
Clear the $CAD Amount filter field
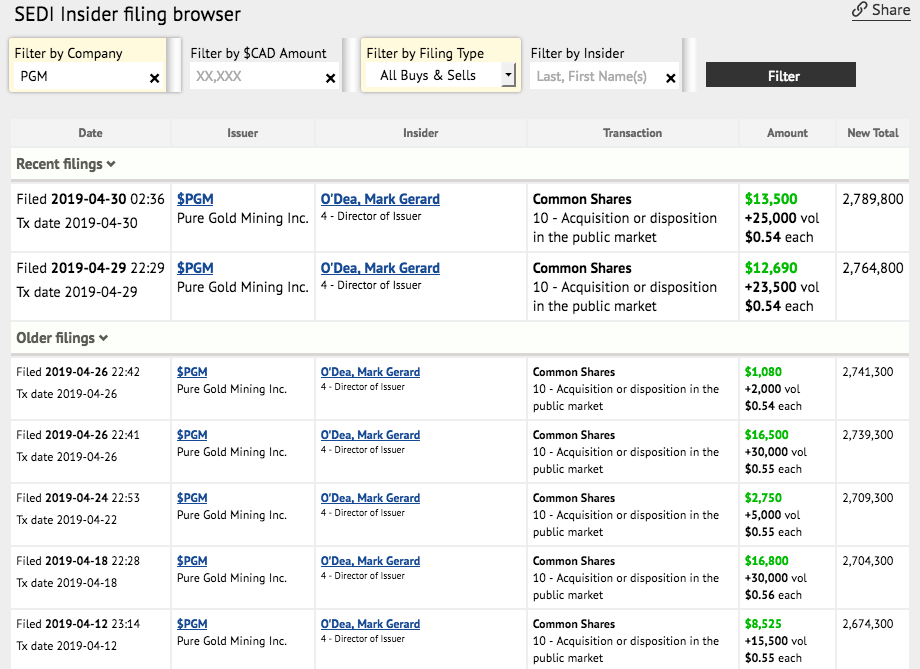click(x=330, y=78)
